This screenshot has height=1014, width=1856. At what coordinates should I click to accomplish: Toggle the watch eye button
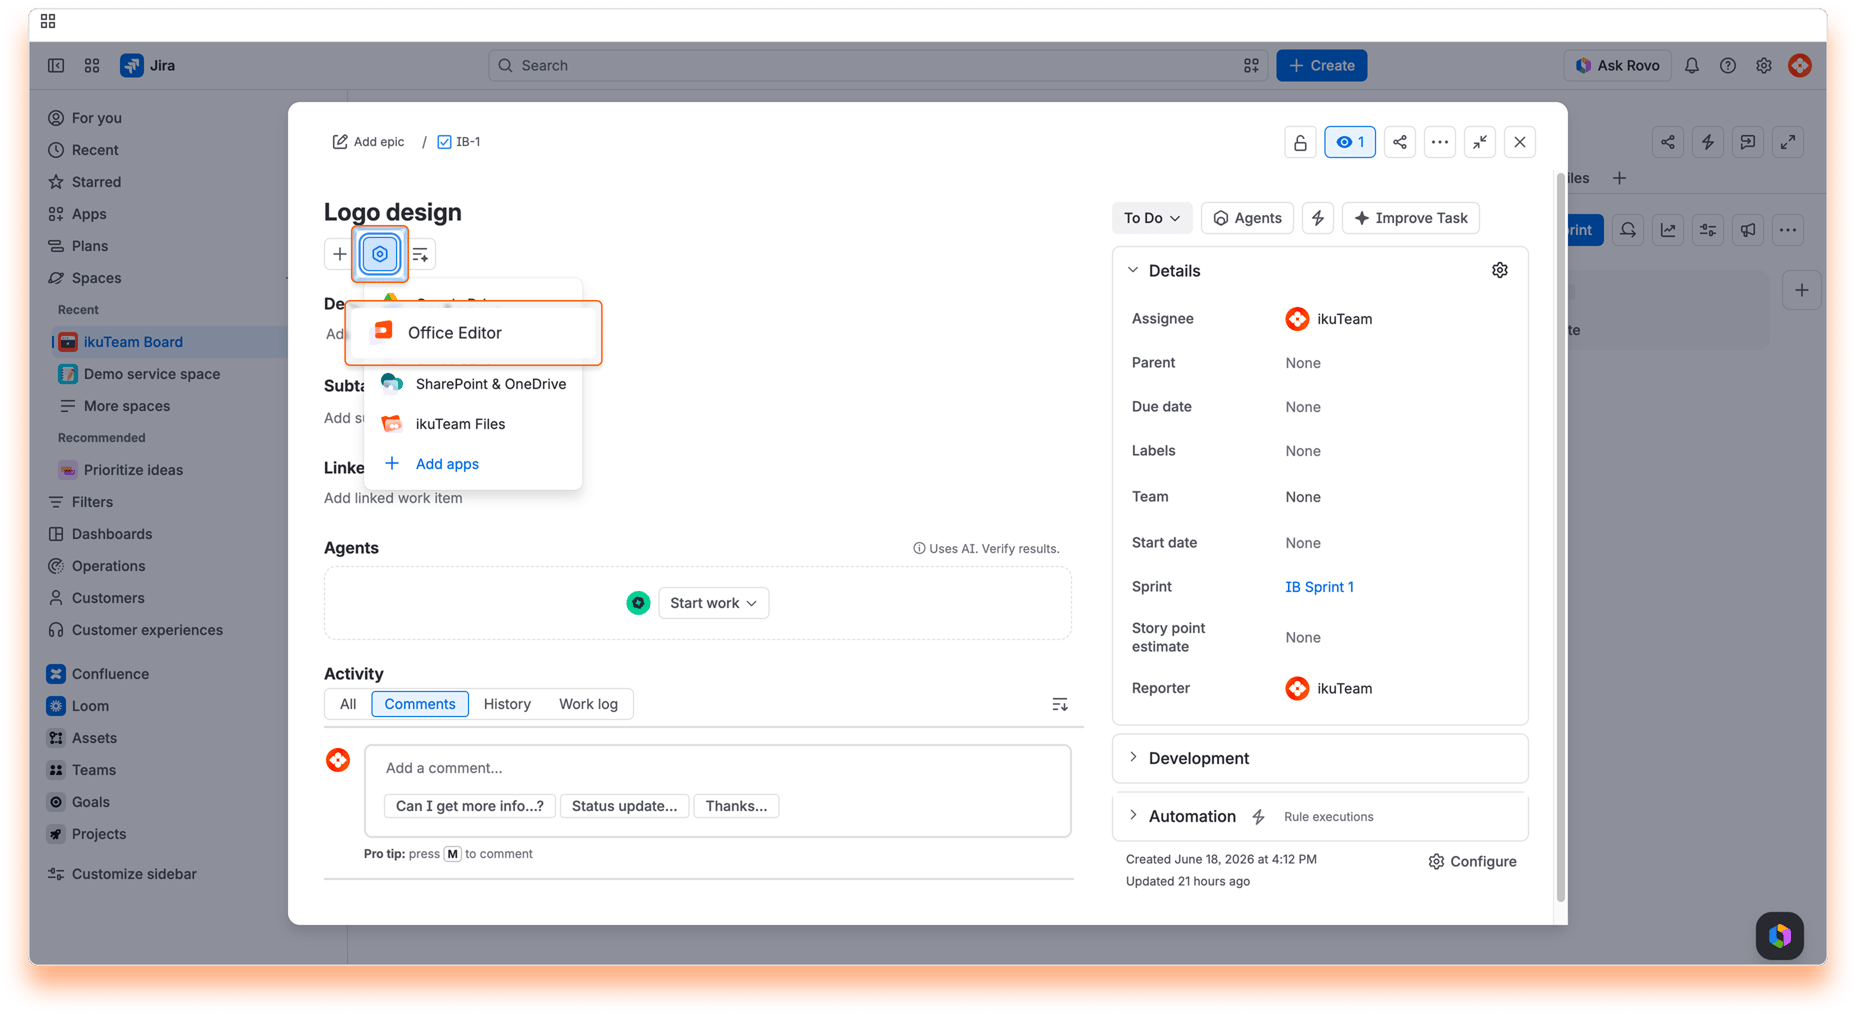point(1350,142)
